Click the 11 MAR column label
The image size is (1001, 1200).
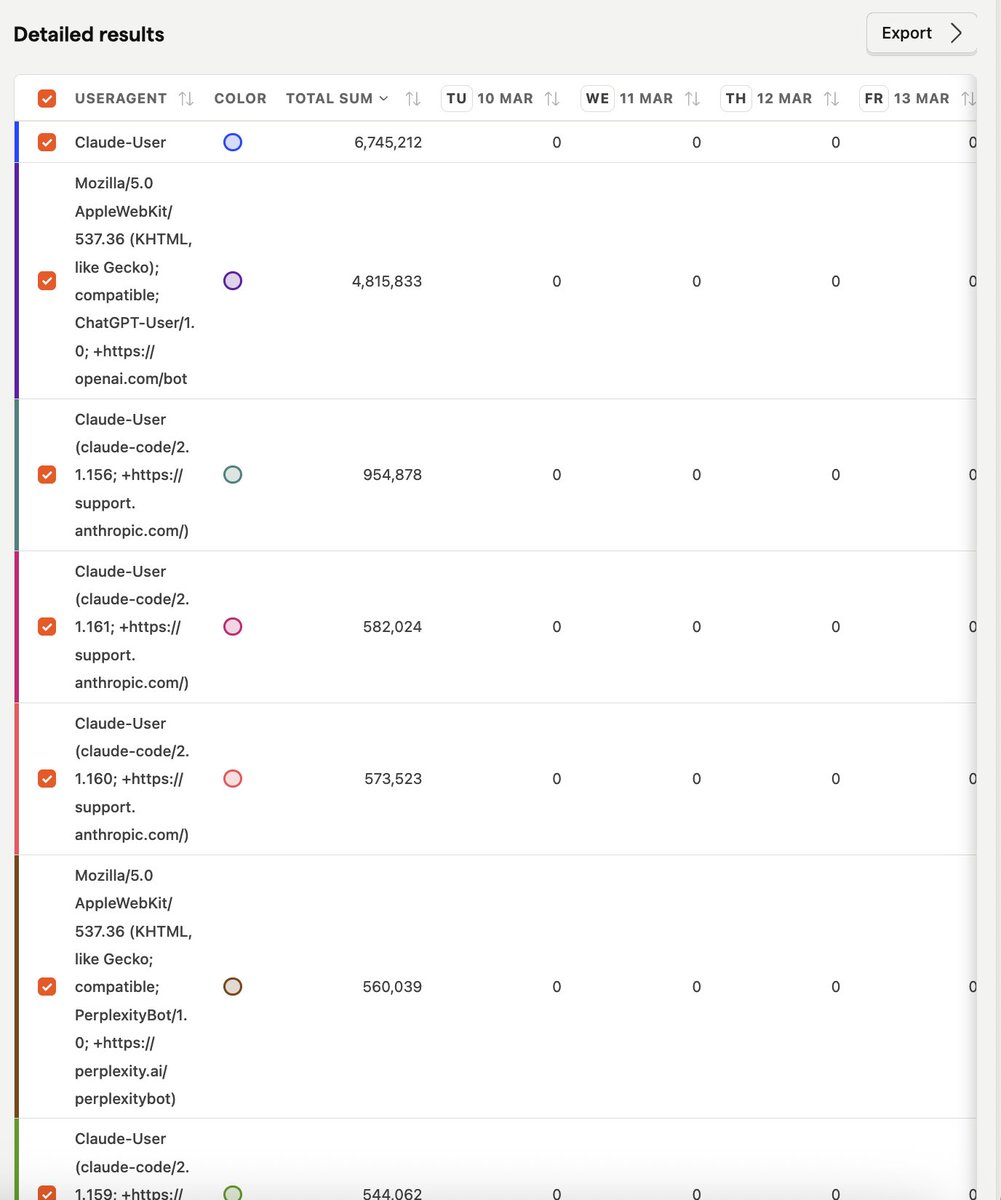[646, 98]
